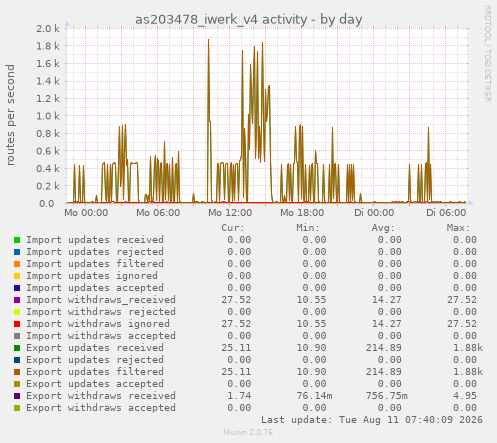Screen dimensions: 497x443
Task: Click the 'Di 06:00' time axis label
Action: pos(446,213)
